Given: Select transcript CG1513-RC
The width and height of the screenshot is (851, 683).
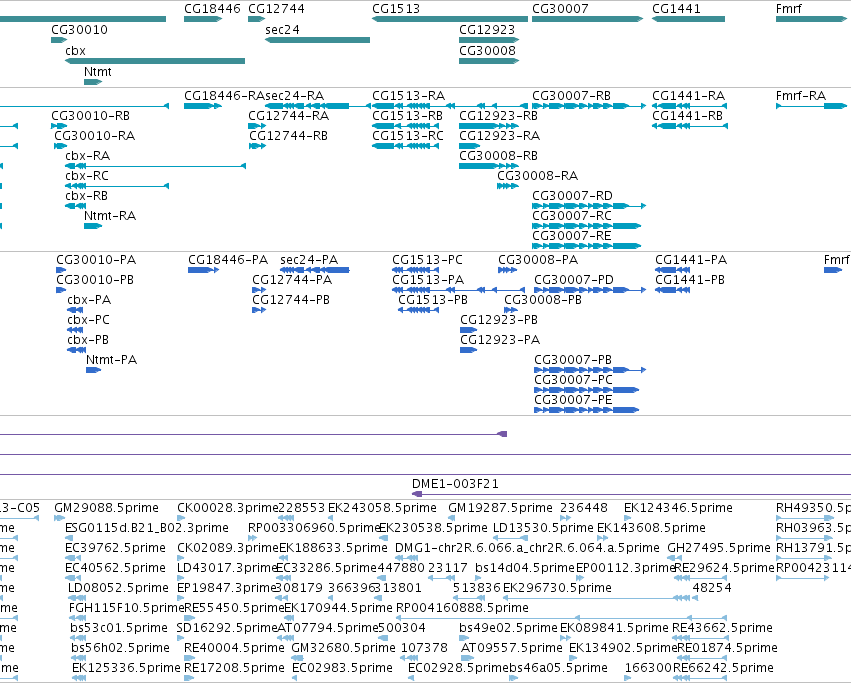Looking at the screenshot, I should pyautogui.click(x=408, y=136).
